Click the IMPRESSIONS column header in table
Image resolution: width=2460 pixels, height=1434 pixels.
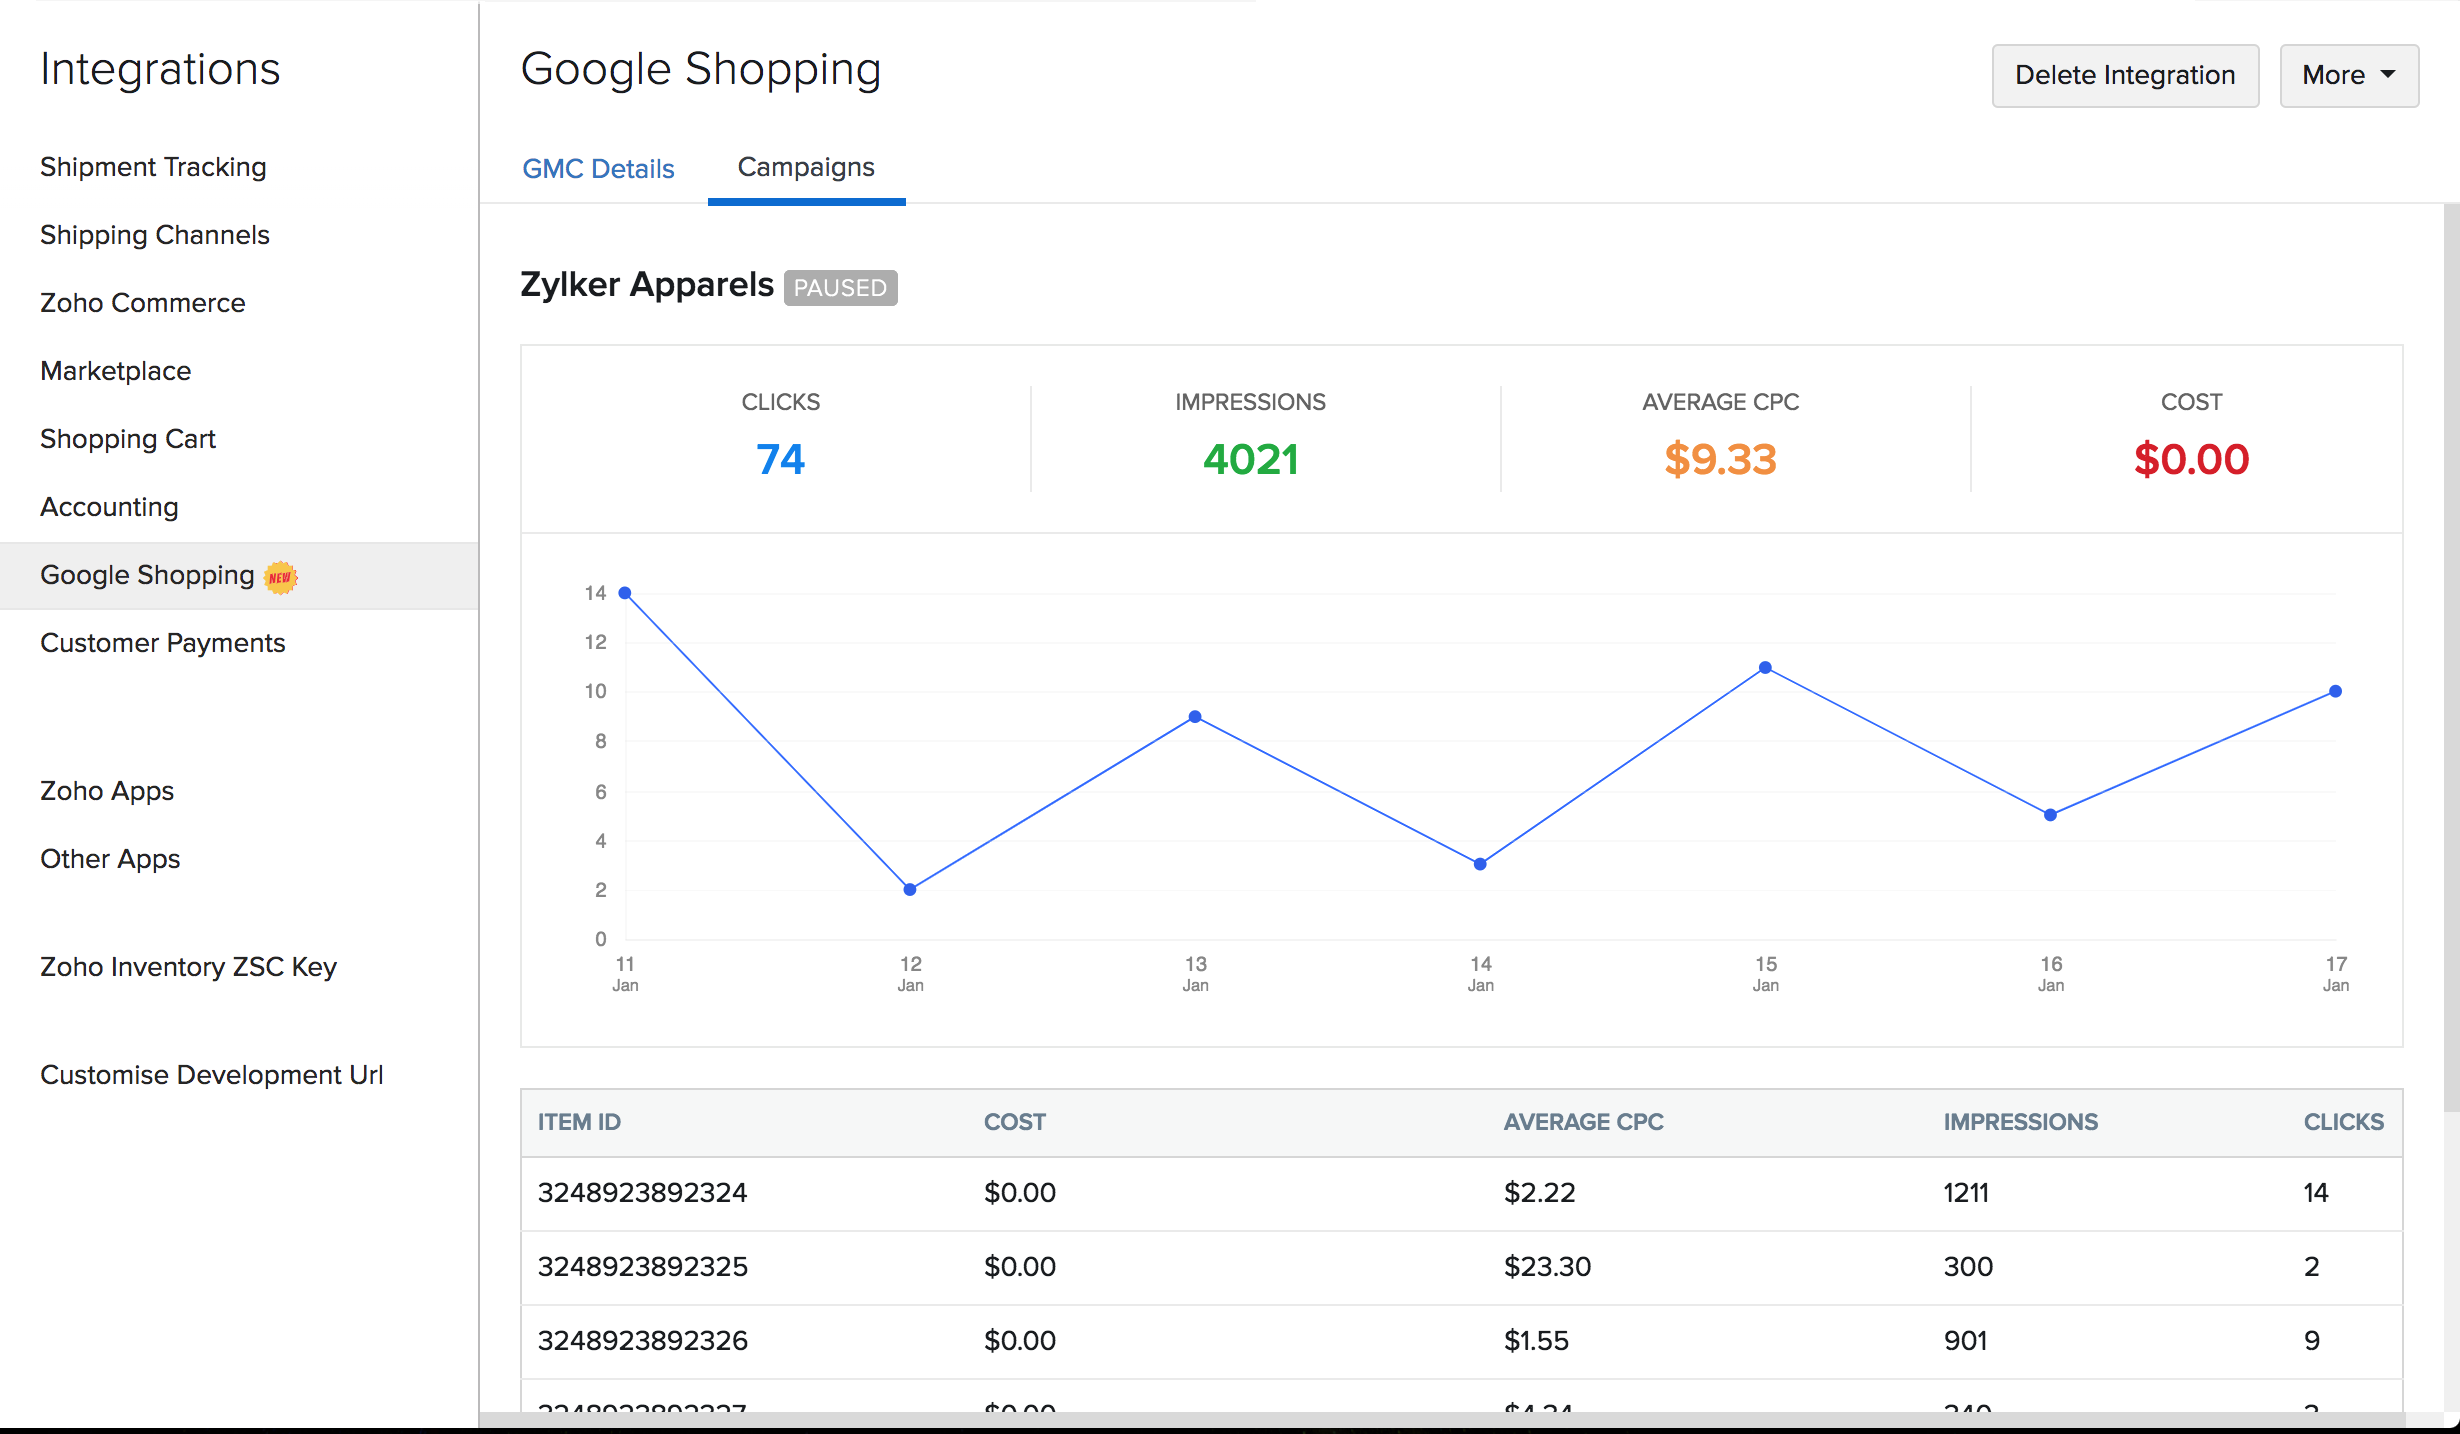2020,1122
